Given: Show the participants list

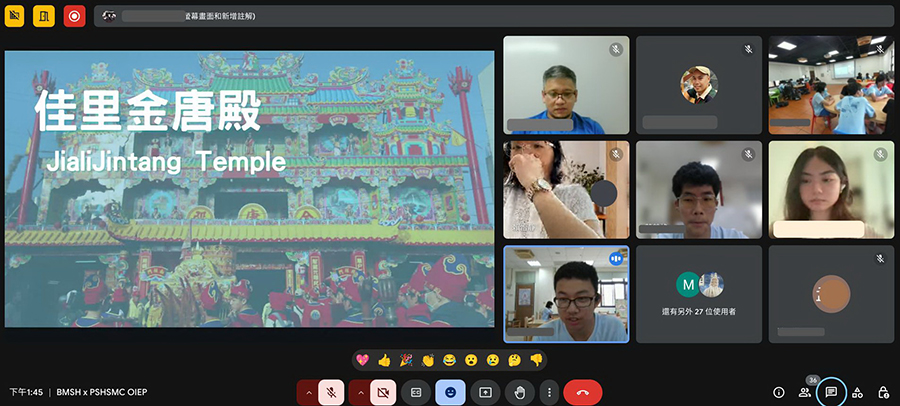Looking at the screenshot, I should pos(805,393).
